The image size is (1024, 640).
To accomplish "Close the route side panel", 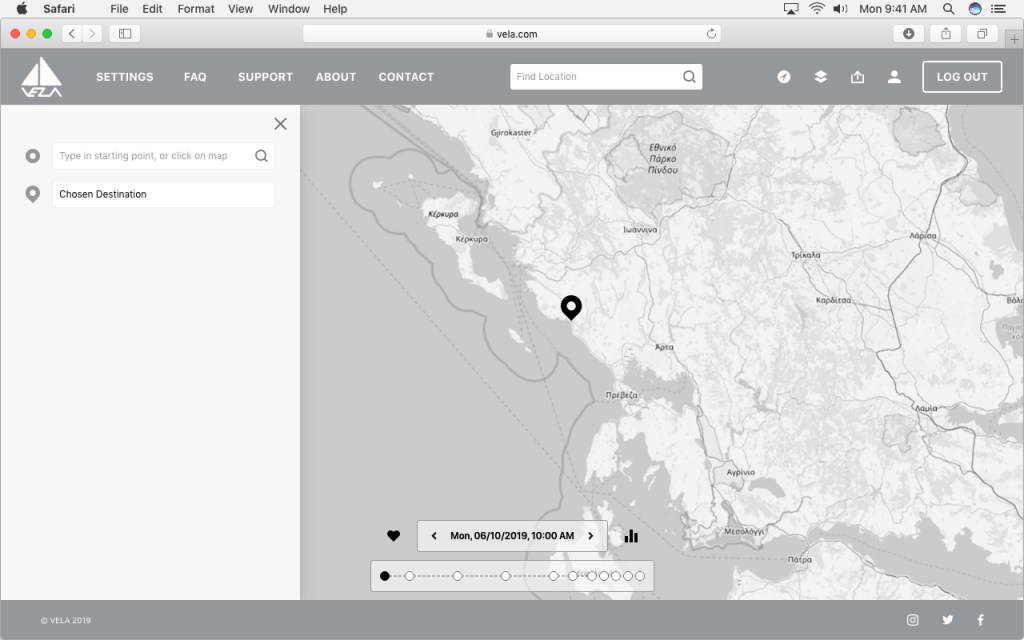I will click(280, 124).
